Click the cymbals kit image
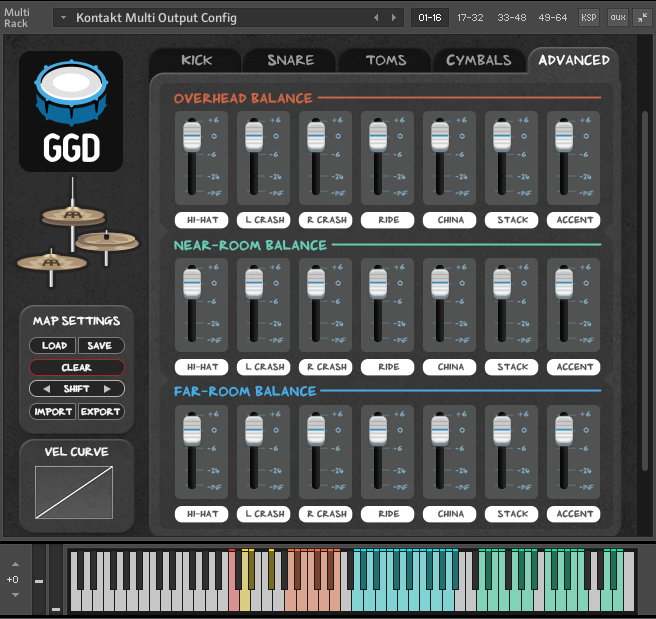This screenshot has height=619, width=656. 76,233
